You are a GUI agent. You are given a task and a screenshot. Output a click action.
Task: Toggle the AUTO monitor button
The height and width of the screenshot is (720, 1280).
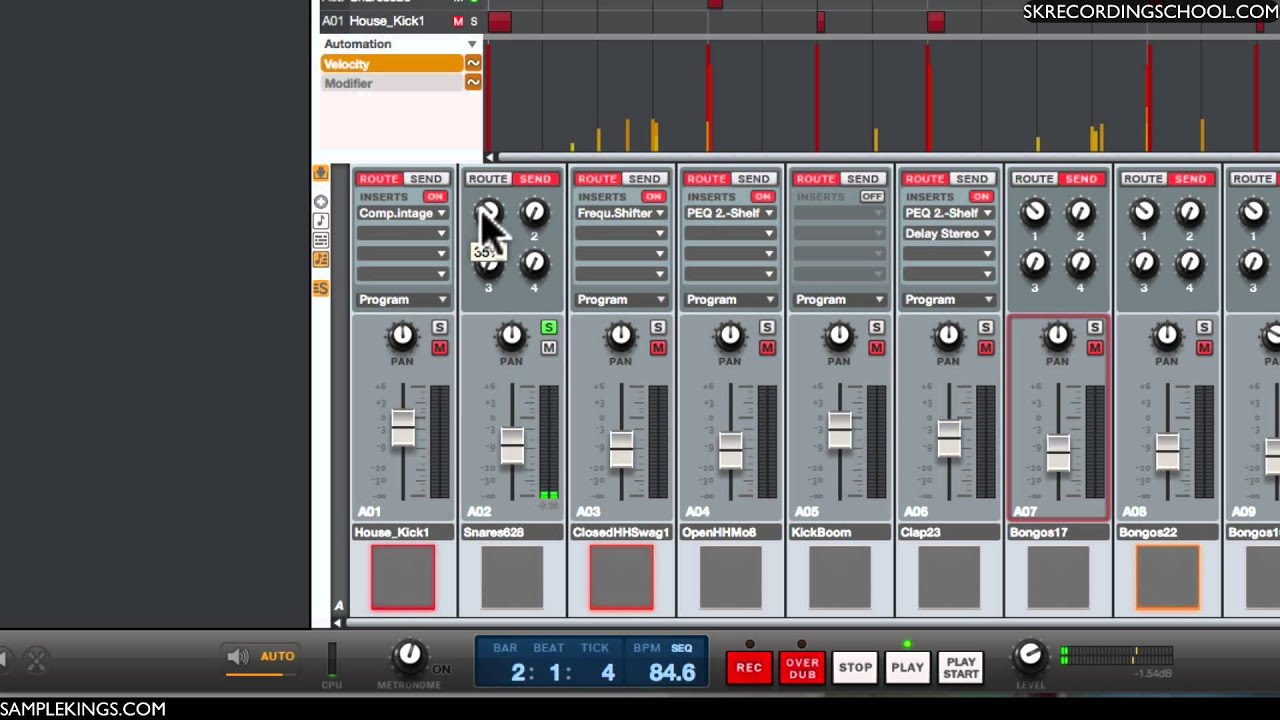pyautogui.click(x=277, y=657)
